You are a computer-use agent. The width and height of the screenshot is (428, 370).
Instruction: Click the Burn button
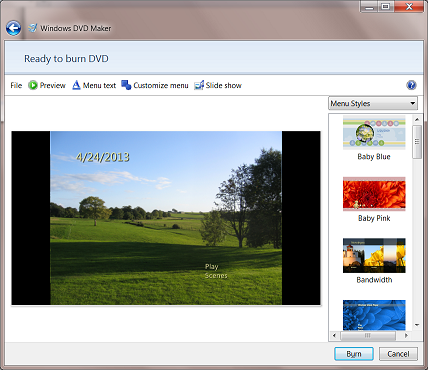pos(354,354)
